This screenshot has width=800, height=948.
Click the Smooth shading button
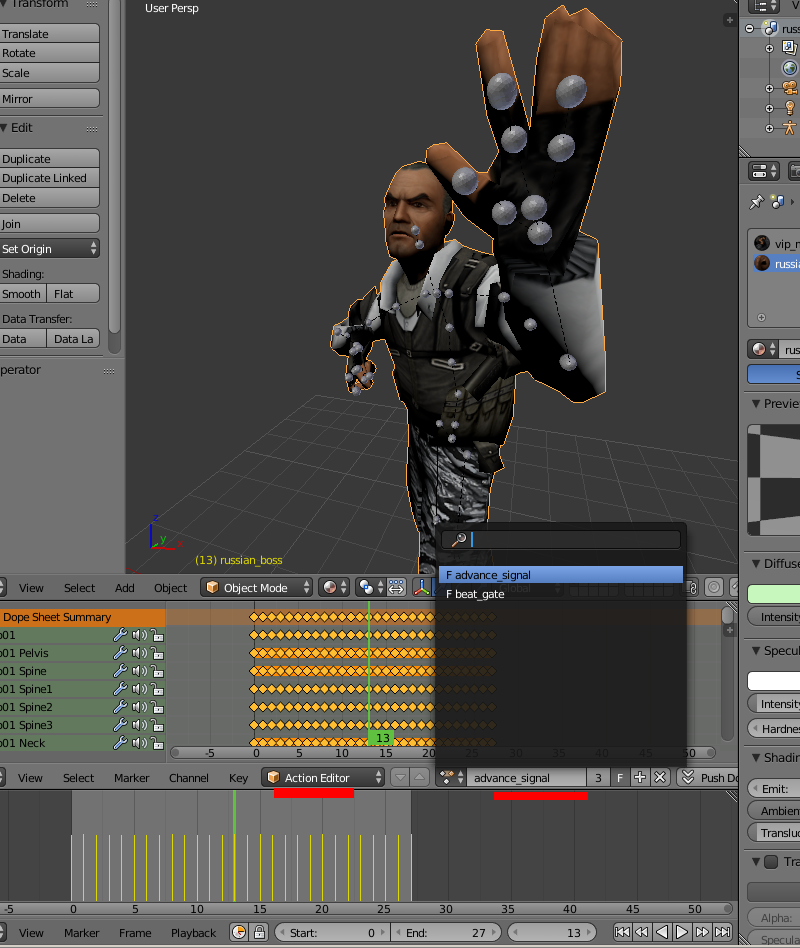click(x=22, y=294)
